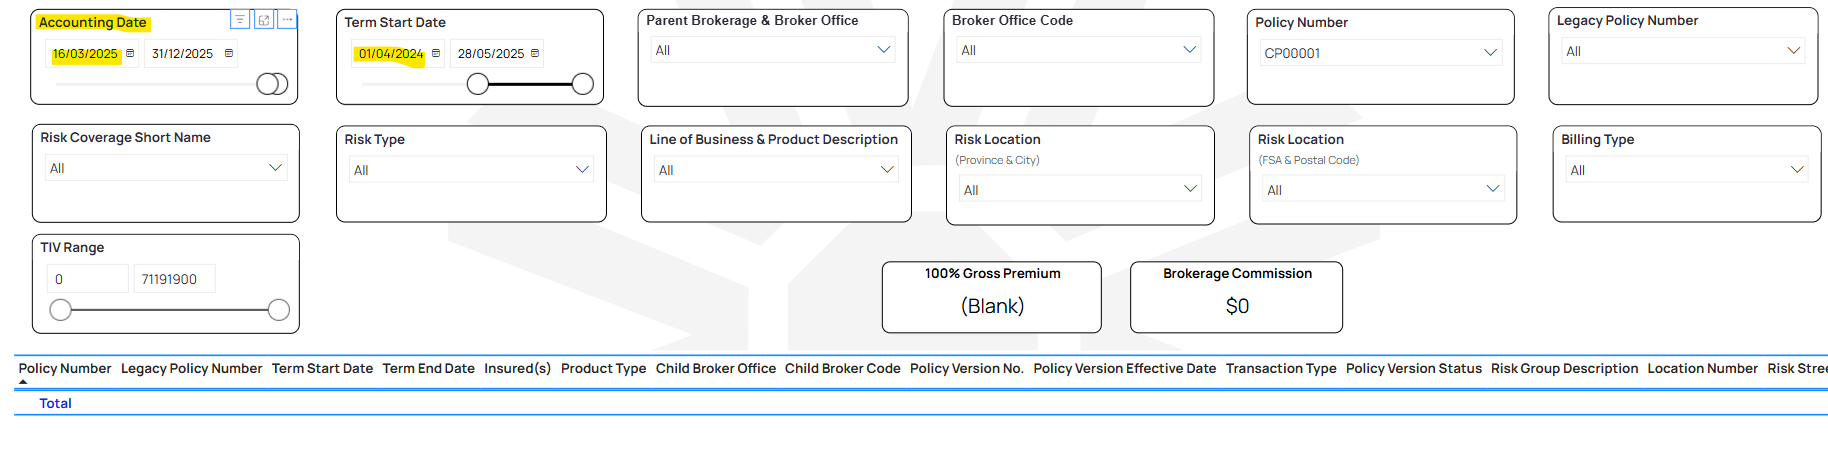Open Risk Location Province & City dropdown
This screenshot has height=465, width=1828.
(1190, 189)
